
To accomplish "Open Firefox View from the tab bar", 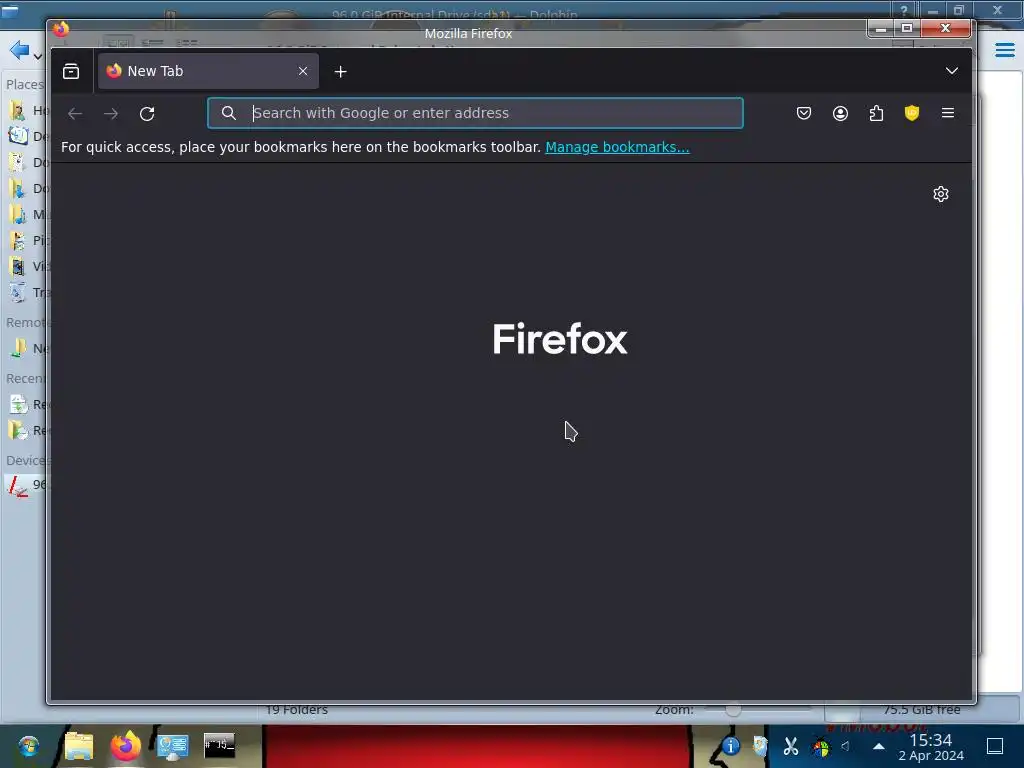I will coord(71,71).
